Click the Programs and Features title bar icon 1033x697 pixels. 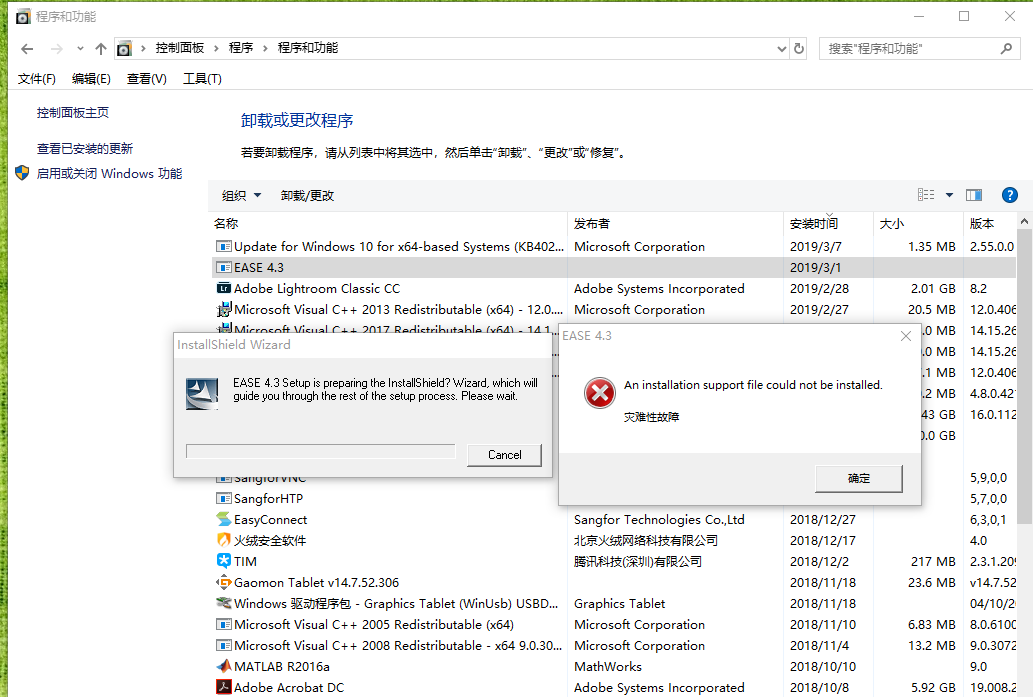23,16
